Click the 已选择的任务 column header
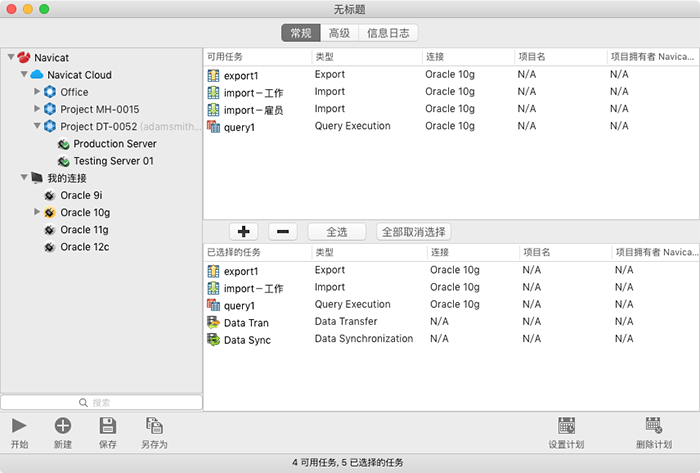The image size is (700, 473). pos(257,252)
